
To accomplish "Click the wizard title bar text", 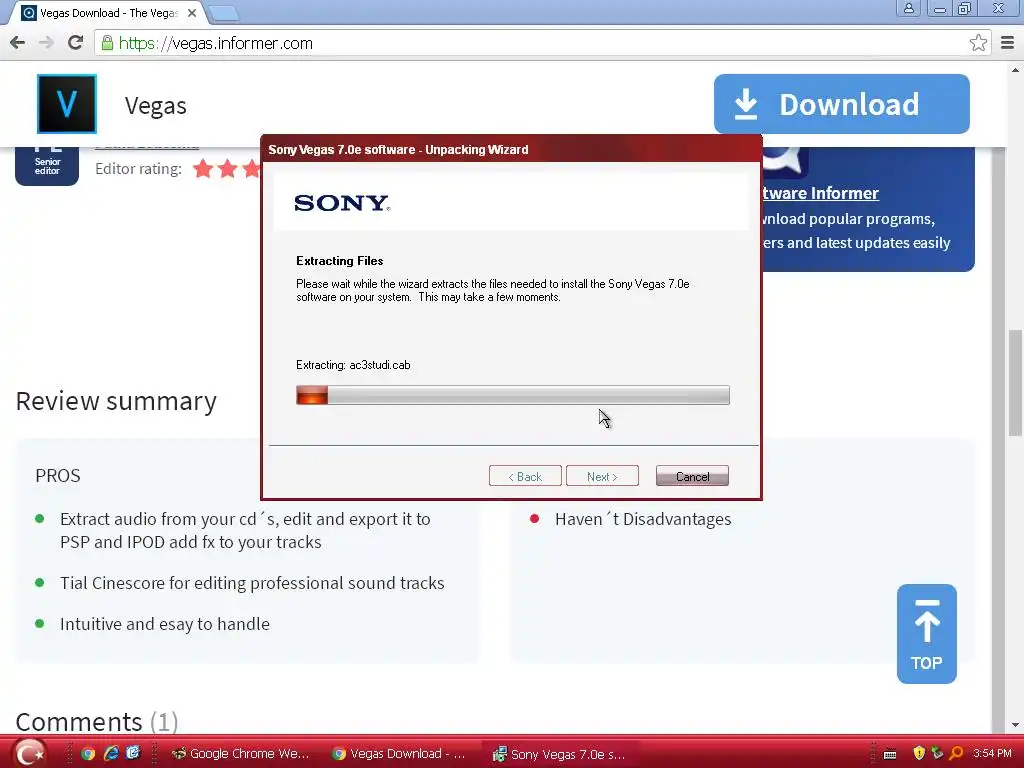I will [398, 150].
